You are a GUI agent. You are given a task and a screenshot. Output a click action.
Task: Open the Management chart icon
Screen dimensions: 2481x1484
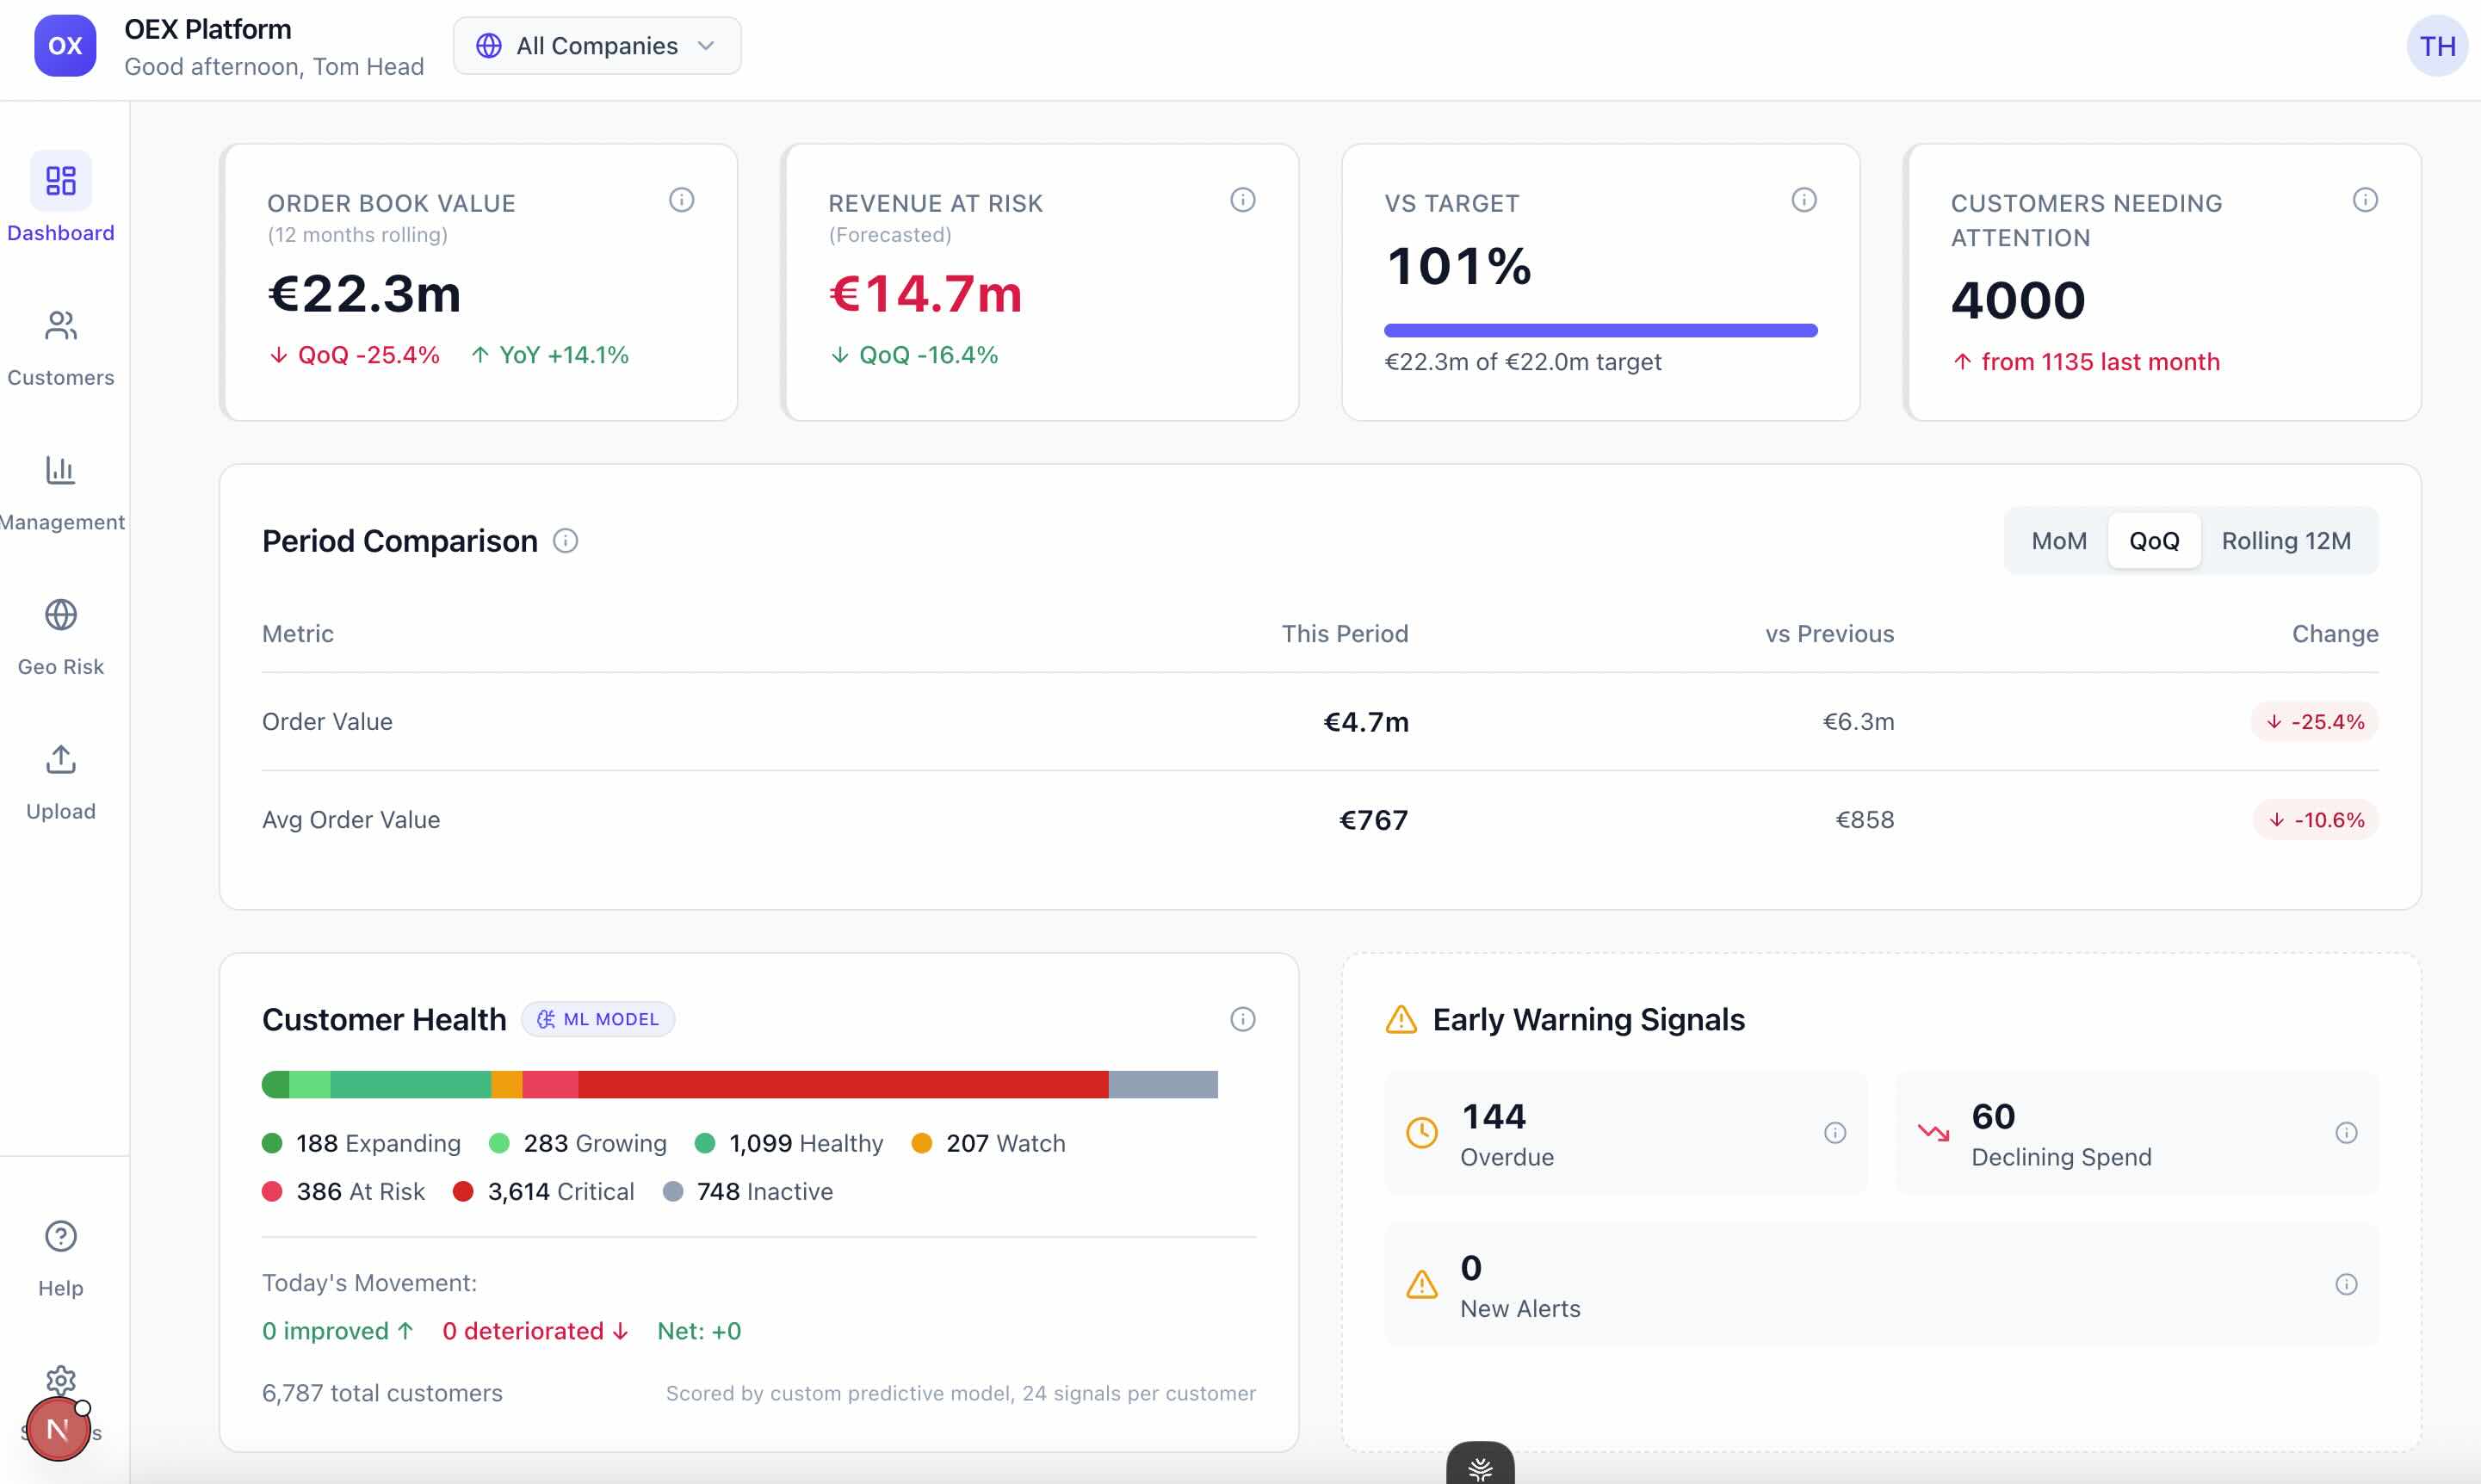coord(61,470)
